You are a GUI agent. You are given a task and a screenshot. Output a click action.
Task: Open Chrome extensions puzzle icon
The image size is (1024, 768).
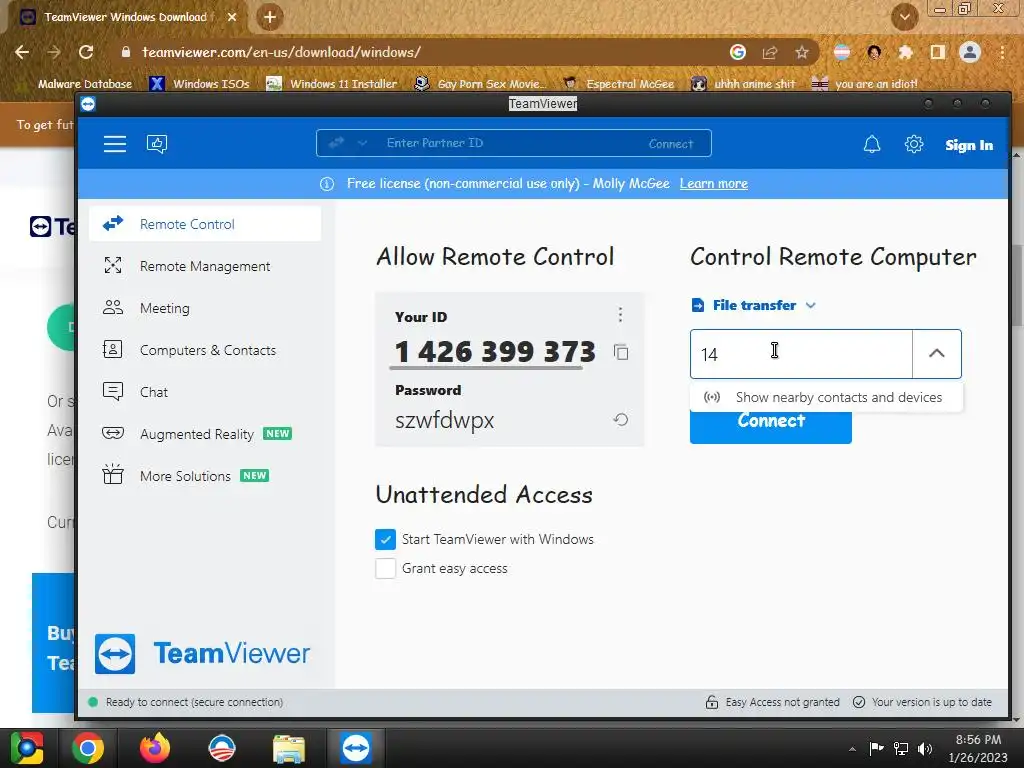[905, 52]
